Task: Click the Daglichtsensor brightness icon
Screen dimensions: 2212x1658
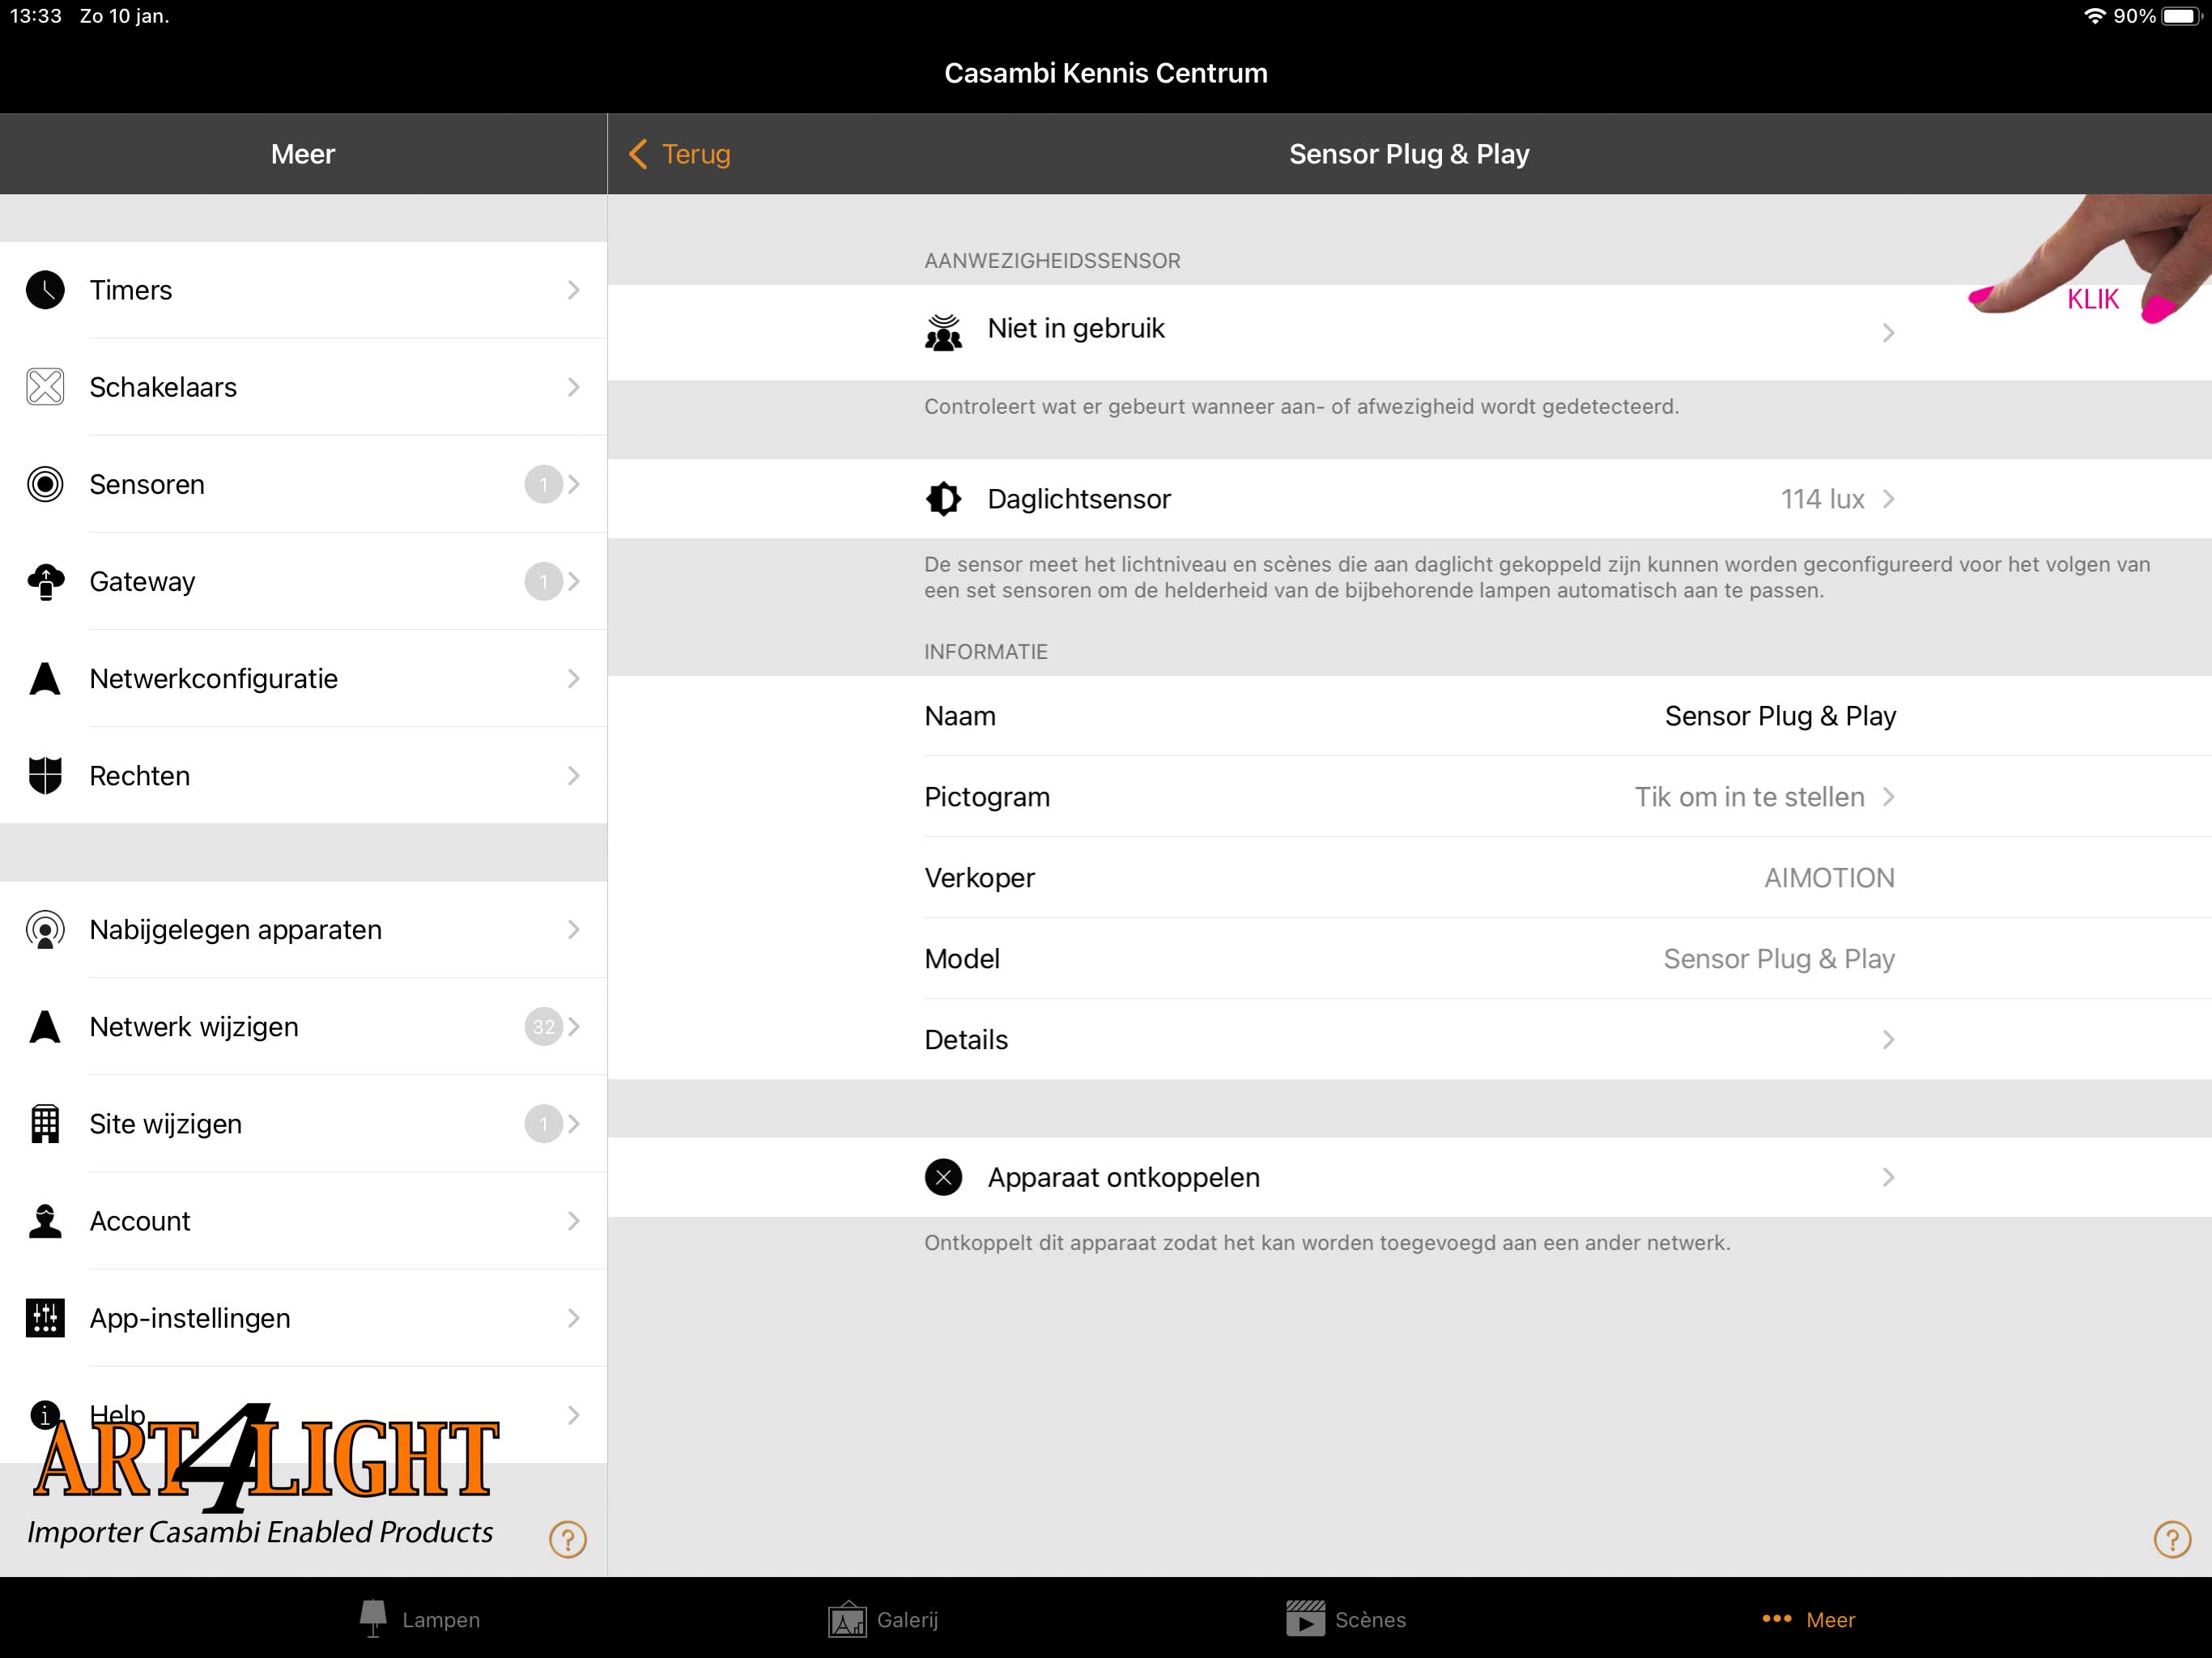Action: (x=944, y=498)
